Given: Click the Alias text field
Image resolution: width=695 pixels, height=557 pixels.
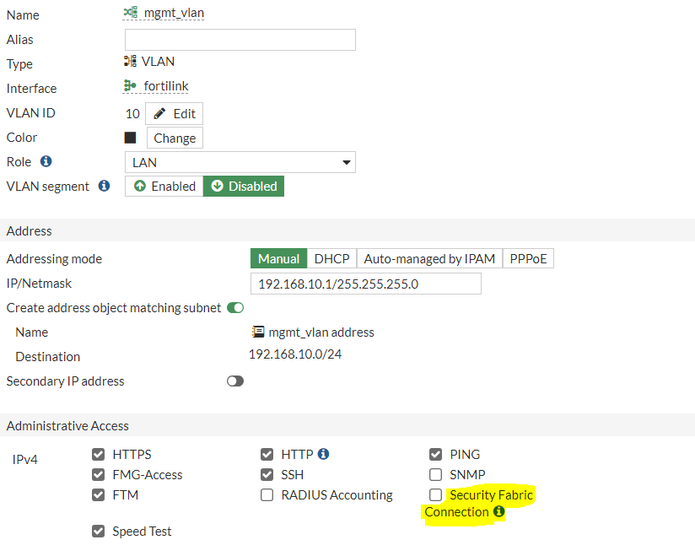Looking at the screenshot, I should point(240,40).
